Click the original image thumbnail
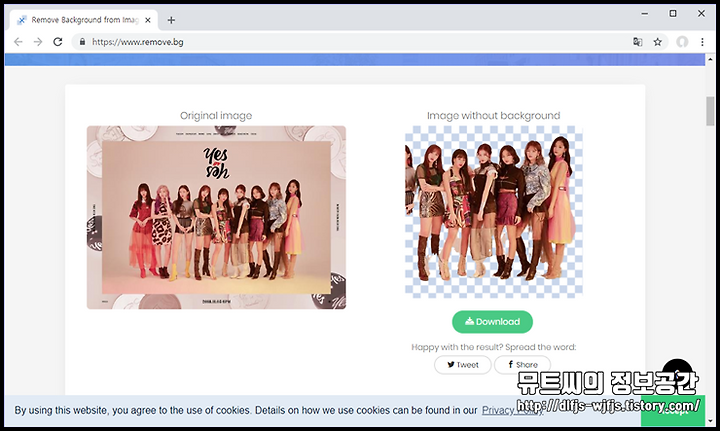The height and width of the screenshot is (431, 720). [x=216, y=217]
